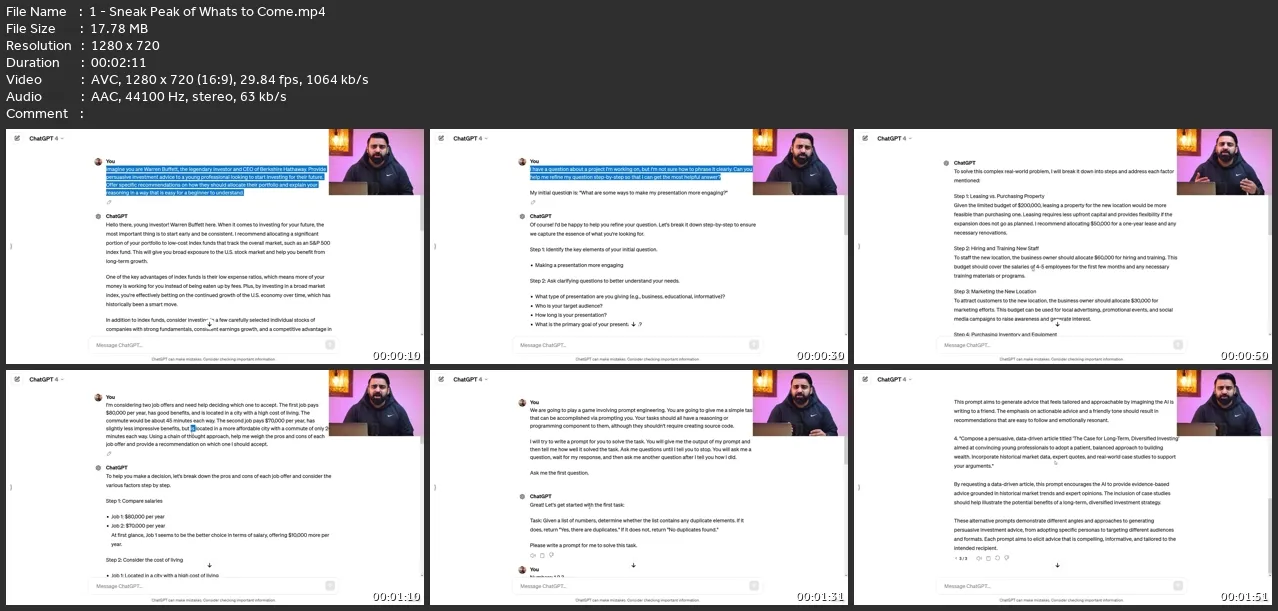Click 'Ask me the first question.' text
Viewport: 1278px width, 611px height.
click(x=560, y=473)
